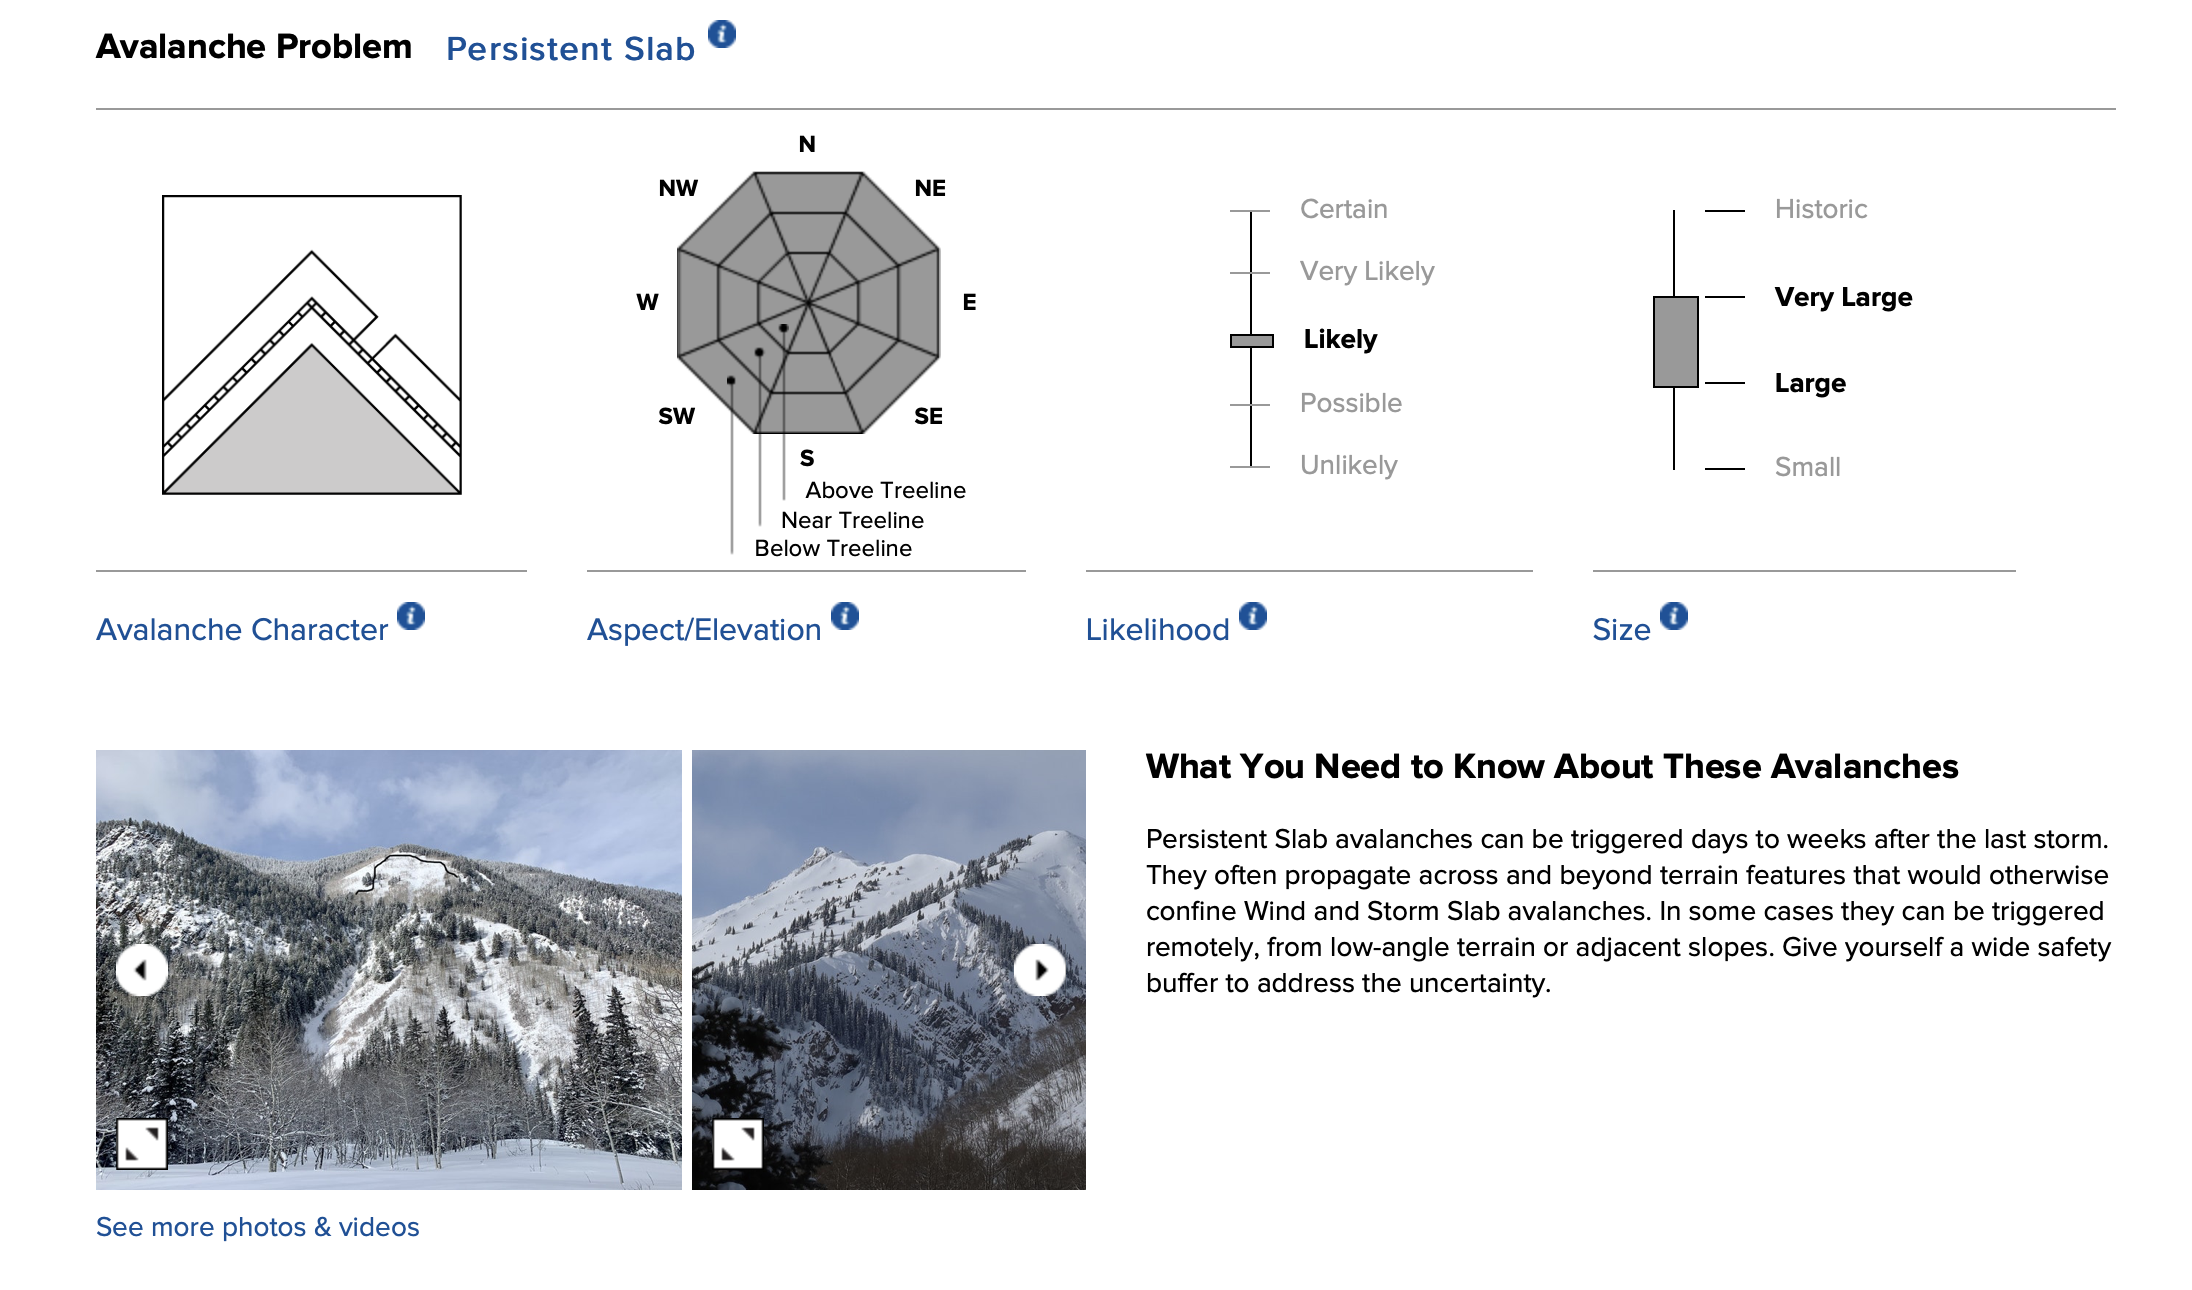The image size is (2192, 1290).
Task: Click the info icon next to Size
Action: click(1674, 616)
